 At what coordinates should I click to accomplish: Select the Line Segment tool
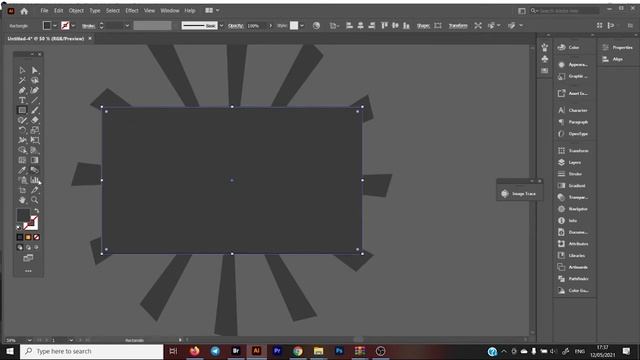point(35,100)
